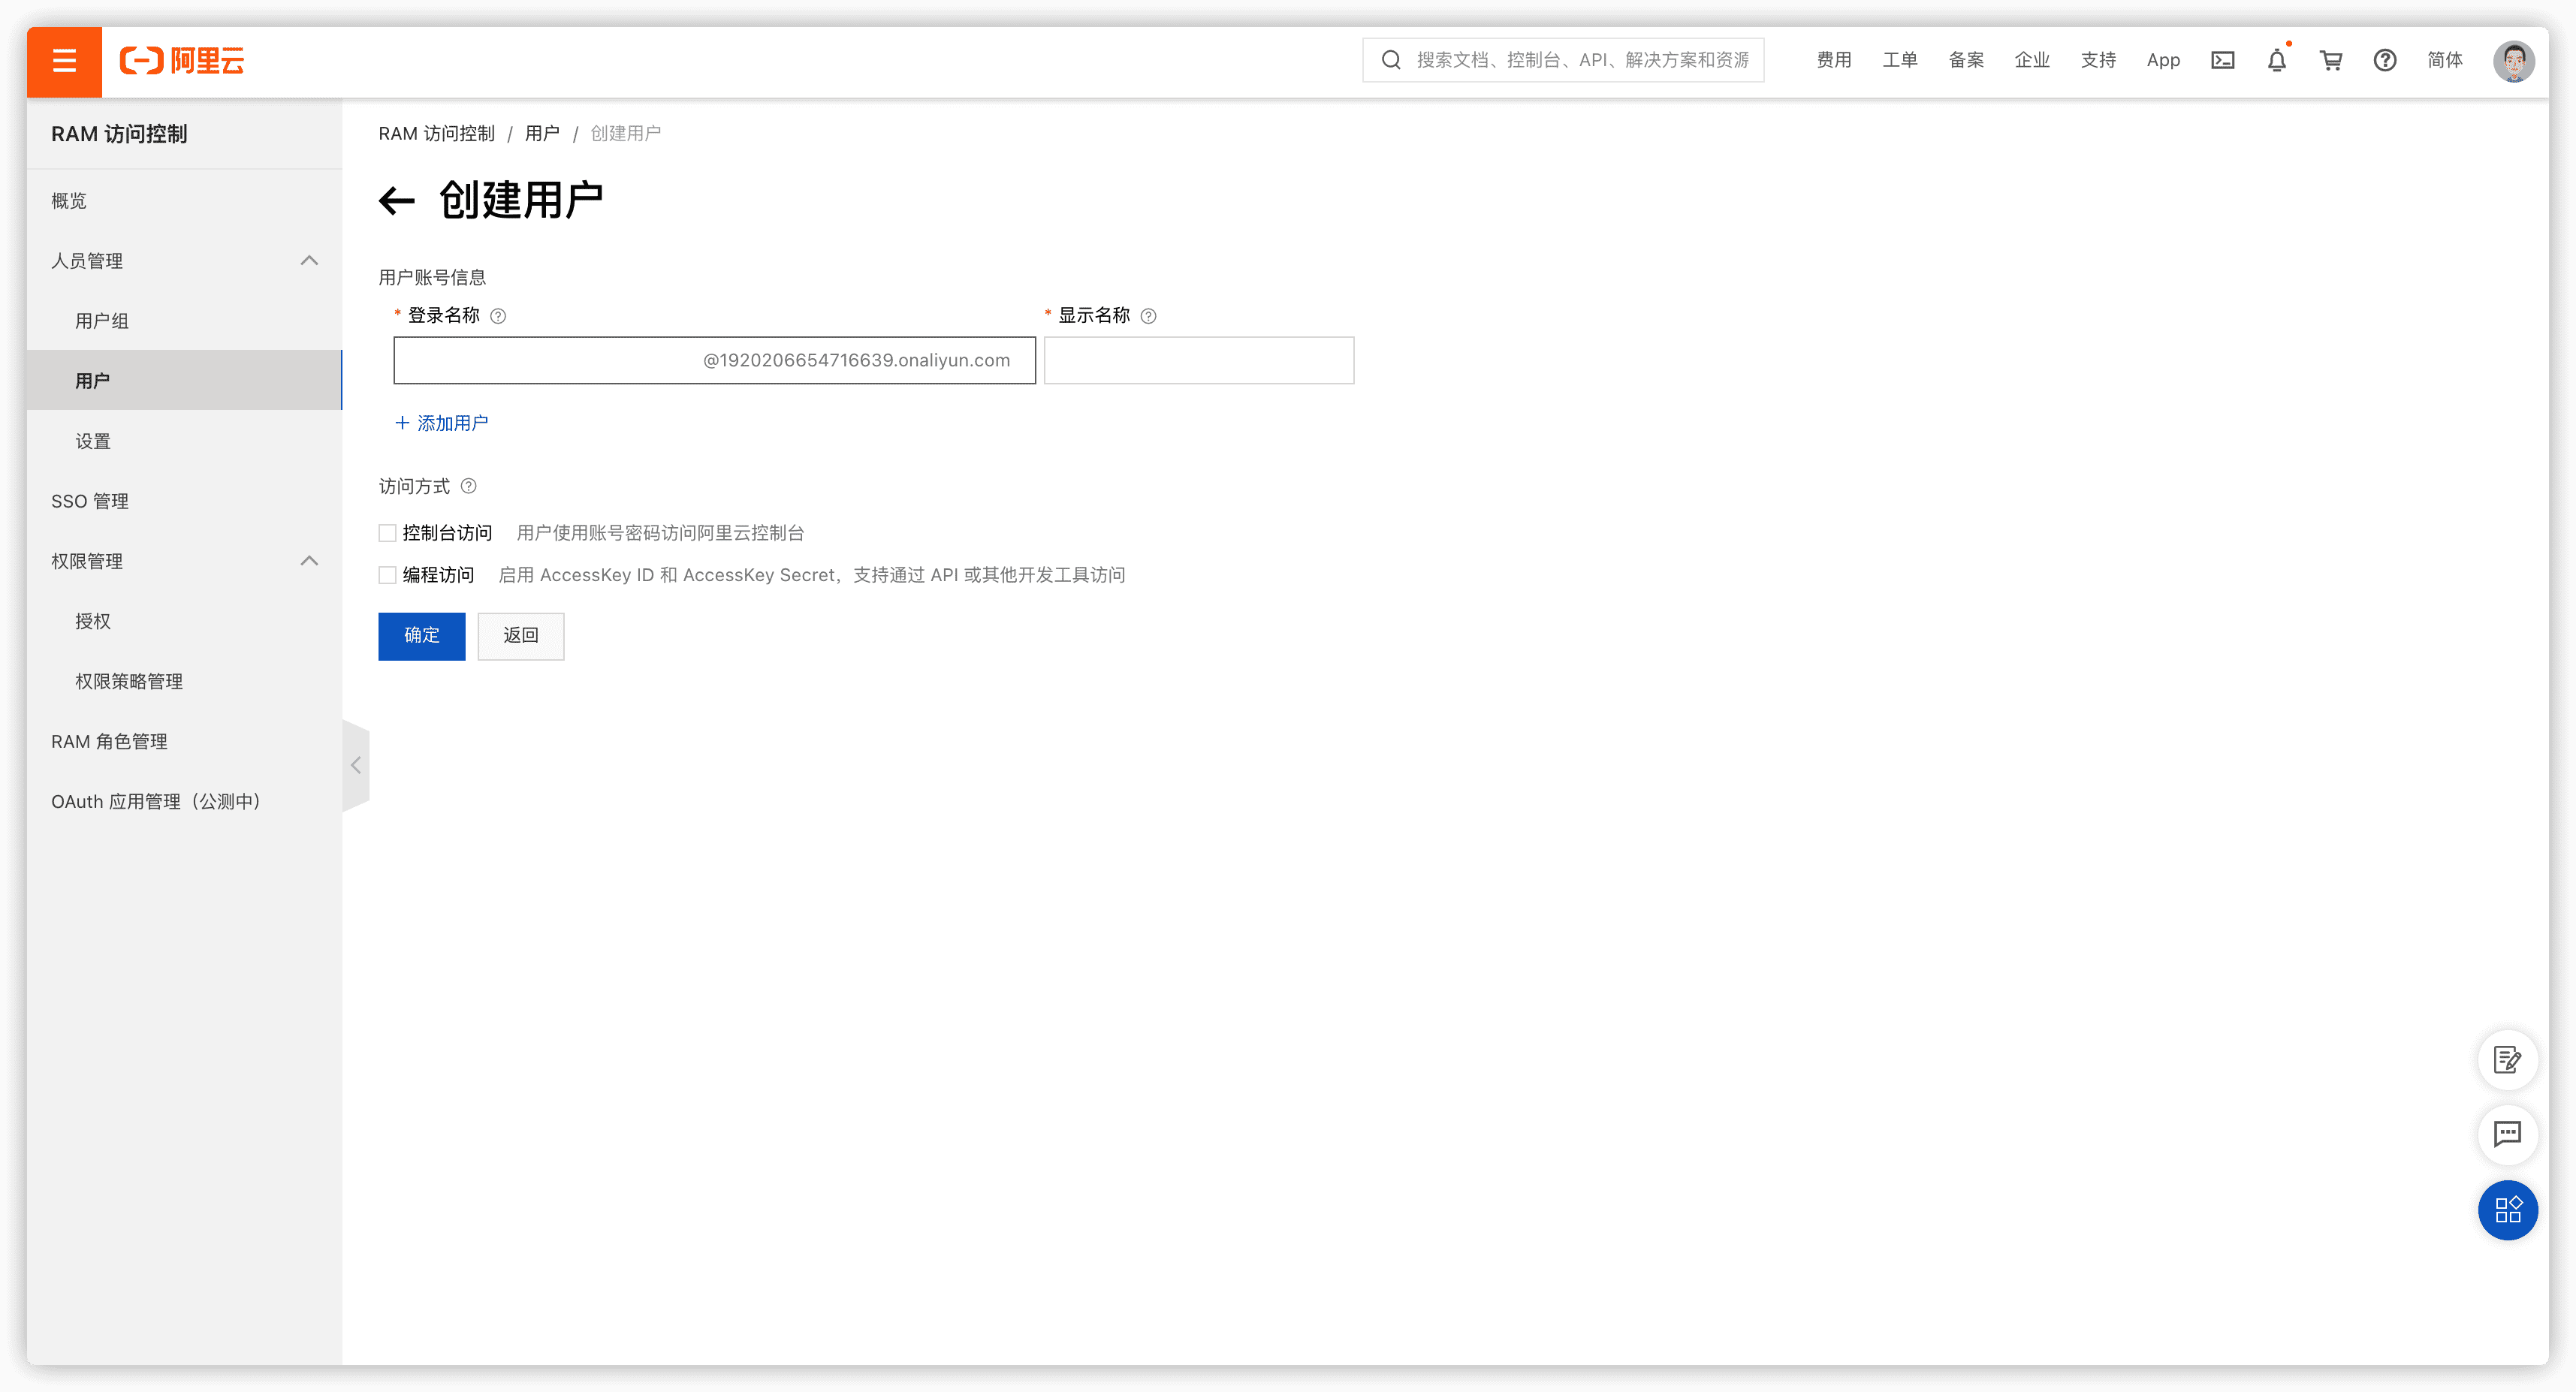The width and height of the screenshot is (2576, 1392).
Task: Toggle 人员管理 section collapse
Action: coord(309,259)
